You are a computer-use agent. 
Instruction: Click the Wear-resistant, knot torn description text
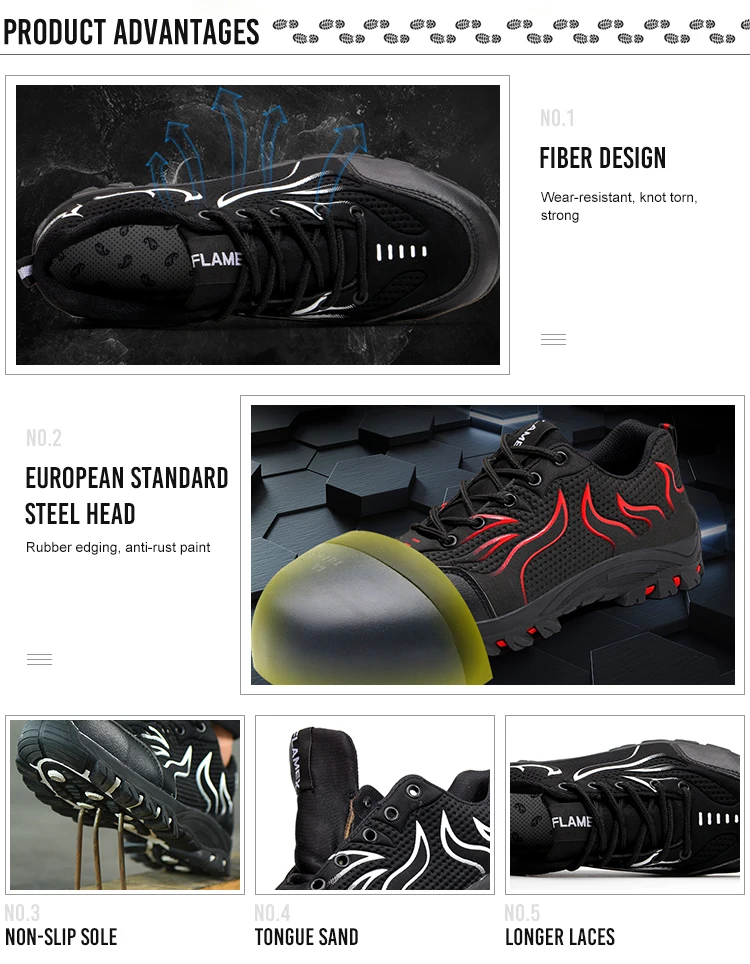click(619, 206)
